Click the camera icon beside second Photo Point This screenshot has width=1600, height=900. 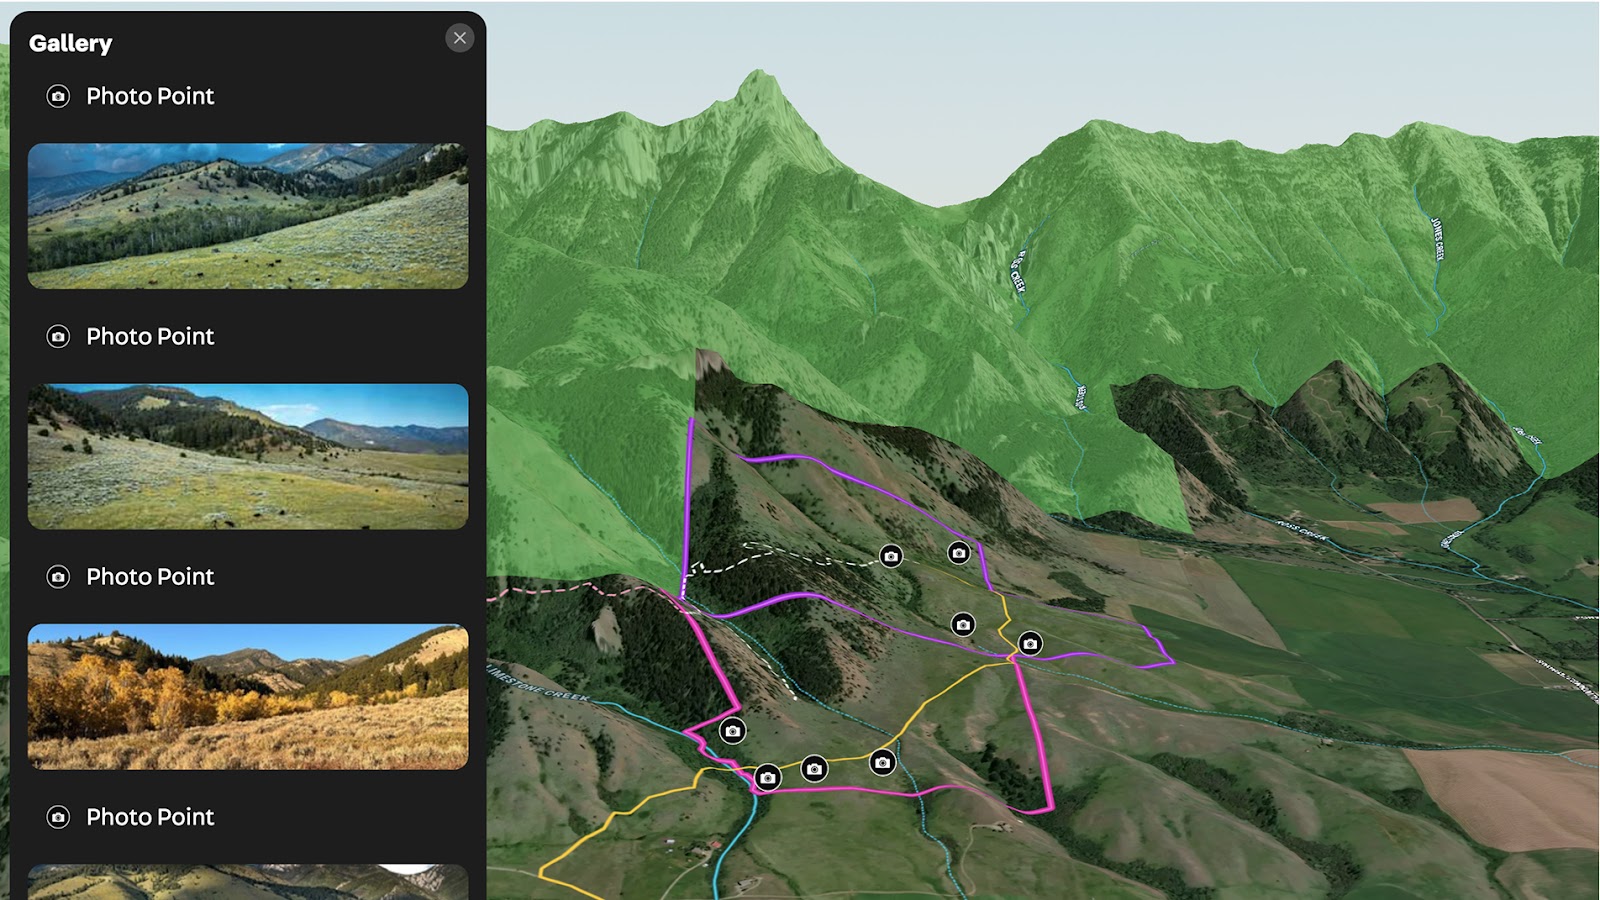[x=58, y=336]
